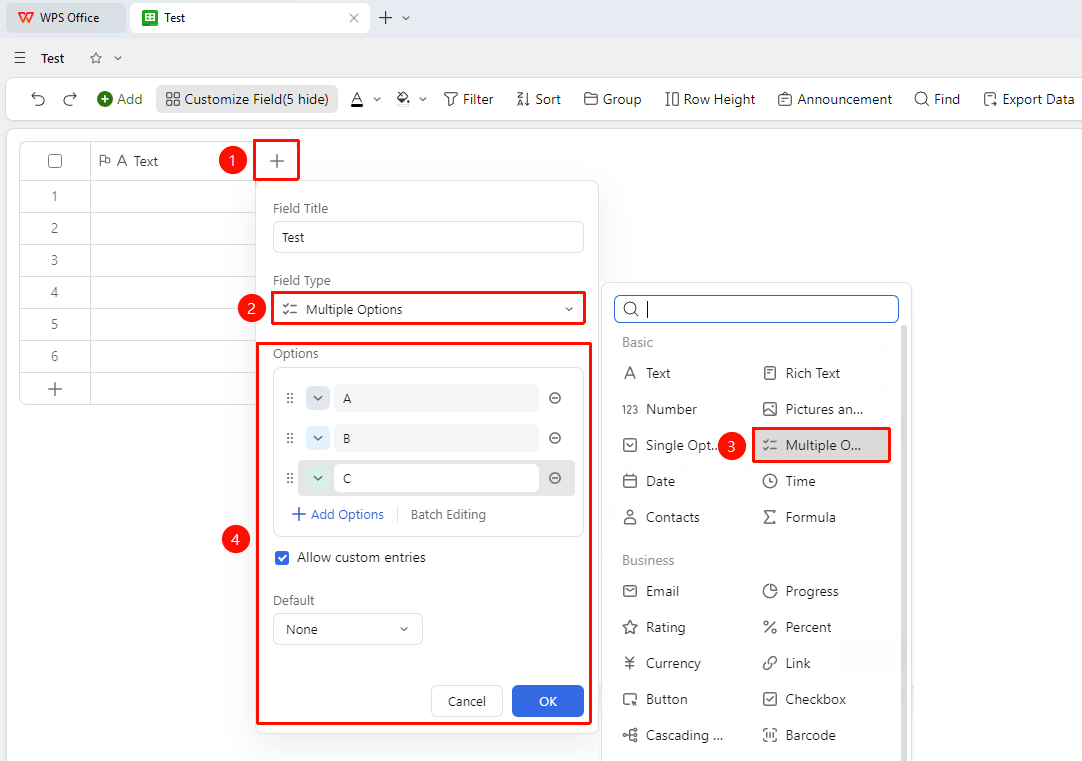This screenshot has height=761, width=1082.
Task: Open the Filter tool
Action: pyautogui.click(x=469, y=99)
